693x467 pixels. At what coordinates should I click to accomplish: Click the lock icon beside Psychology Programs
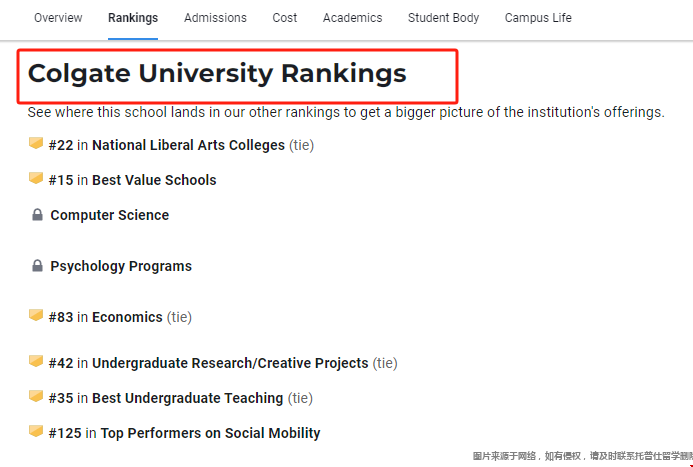click(38, 266)
